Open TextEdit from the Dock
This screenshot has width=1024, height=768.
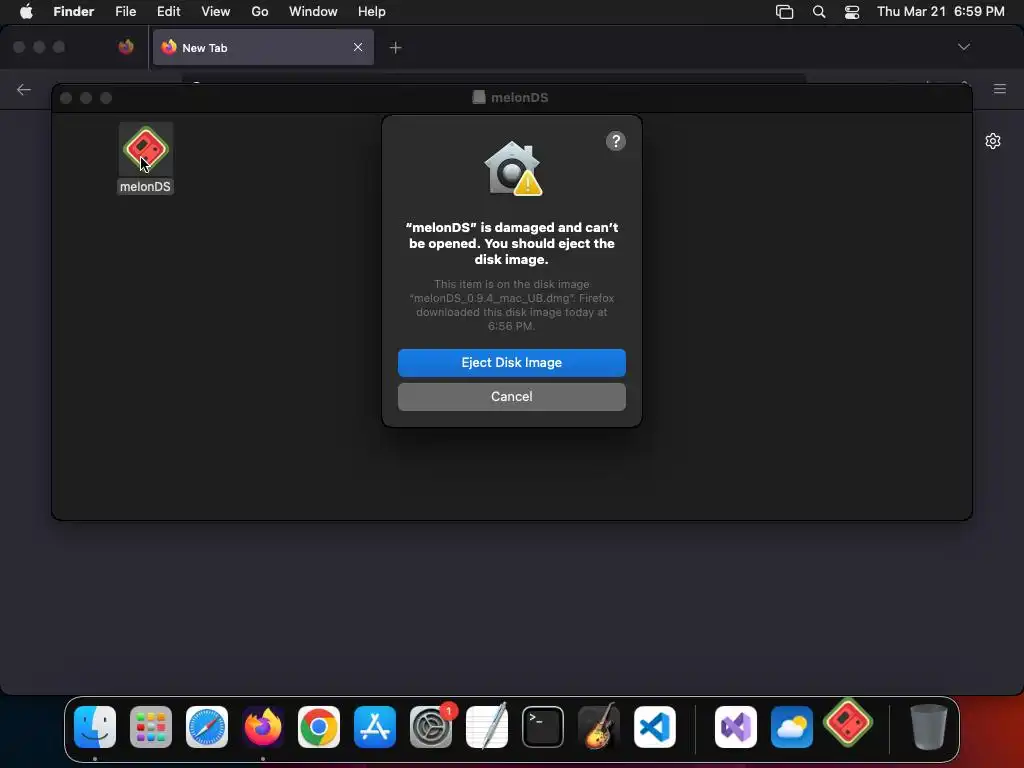pos(487,727)
